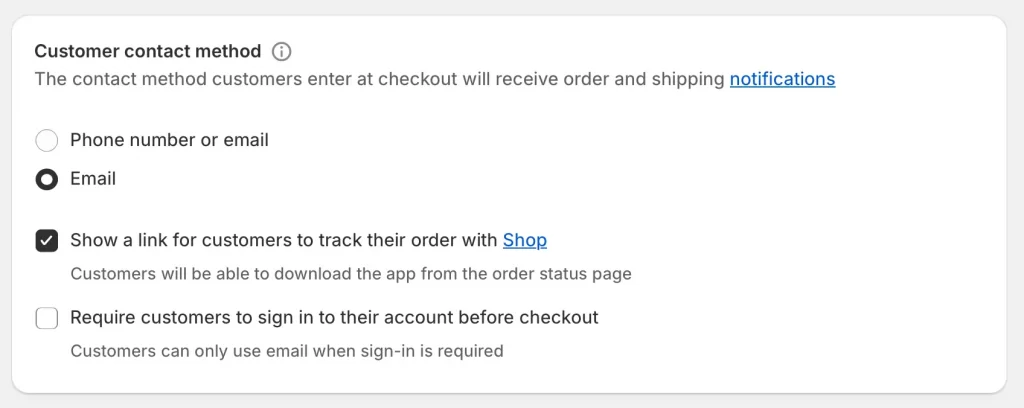Screen dimensions: 1024x408
Task: Click the info icon beside Customer contact method
Action: point(281,51)
